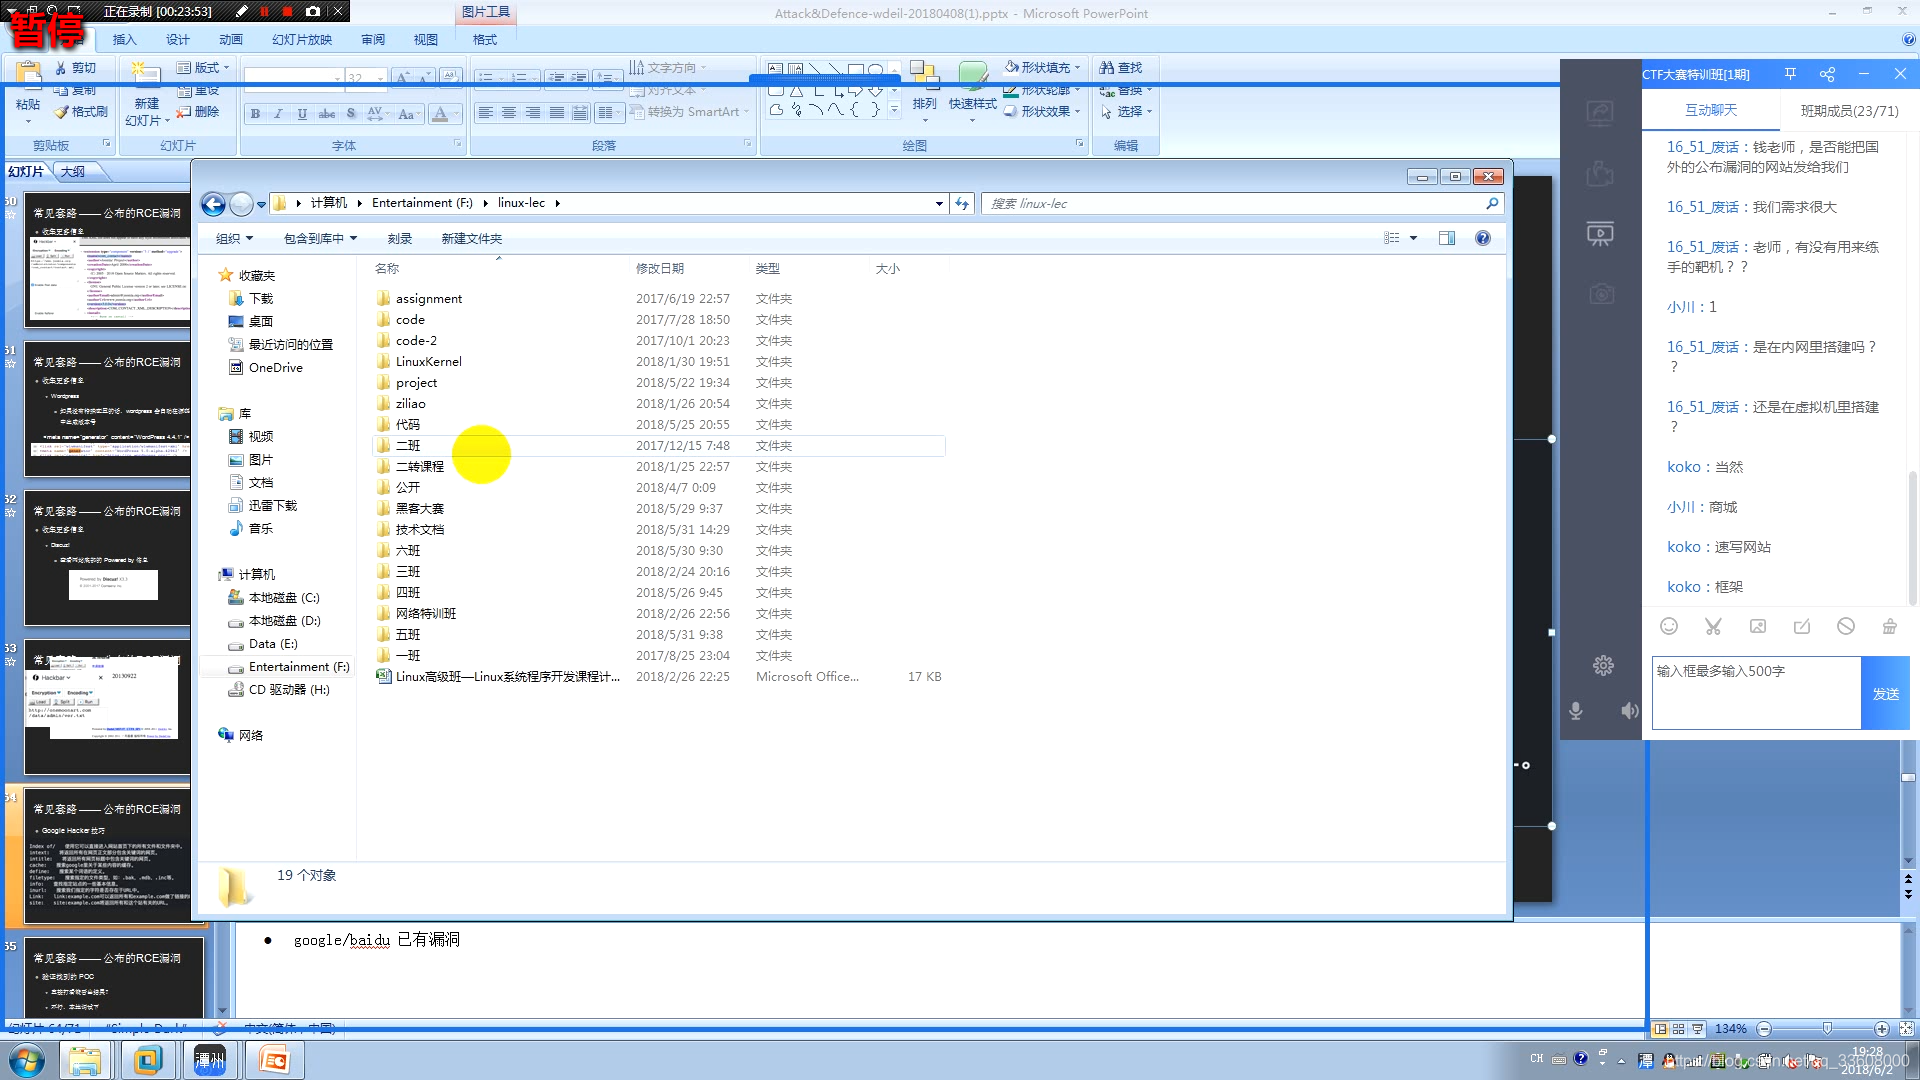Click the screen playback icon in sidebar
Viewport: 1920px width, 1080px height.
click(1600, 235)
